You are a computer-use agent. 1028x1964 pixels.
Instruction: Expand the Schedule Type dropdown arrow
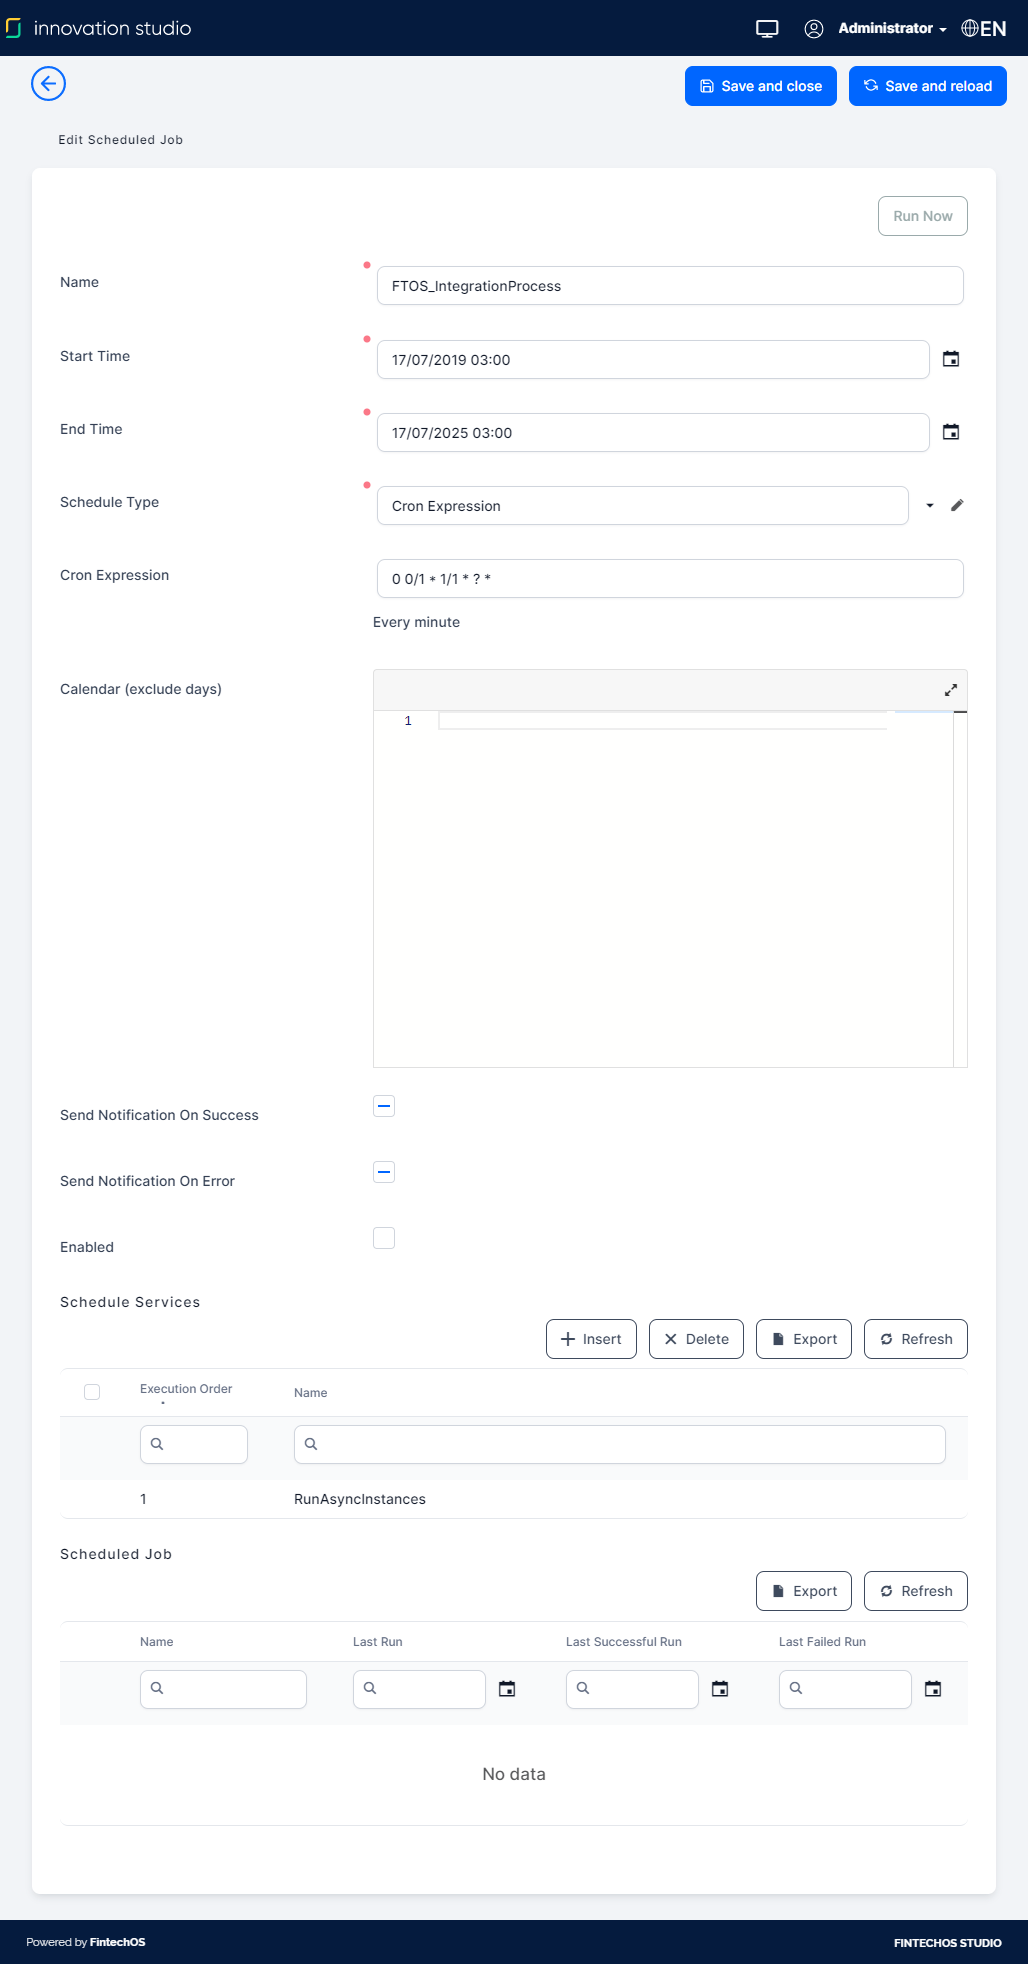coord(930,506)
